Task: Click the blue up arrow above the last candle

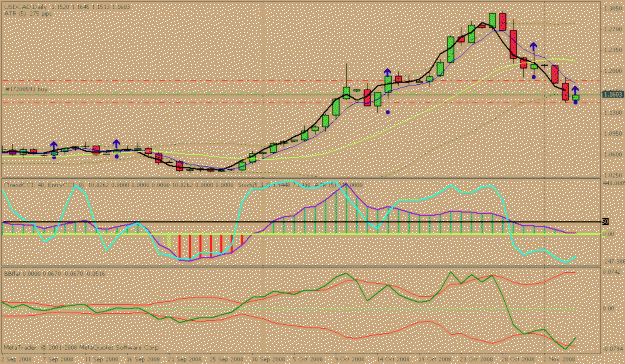Action: [575, 91]
